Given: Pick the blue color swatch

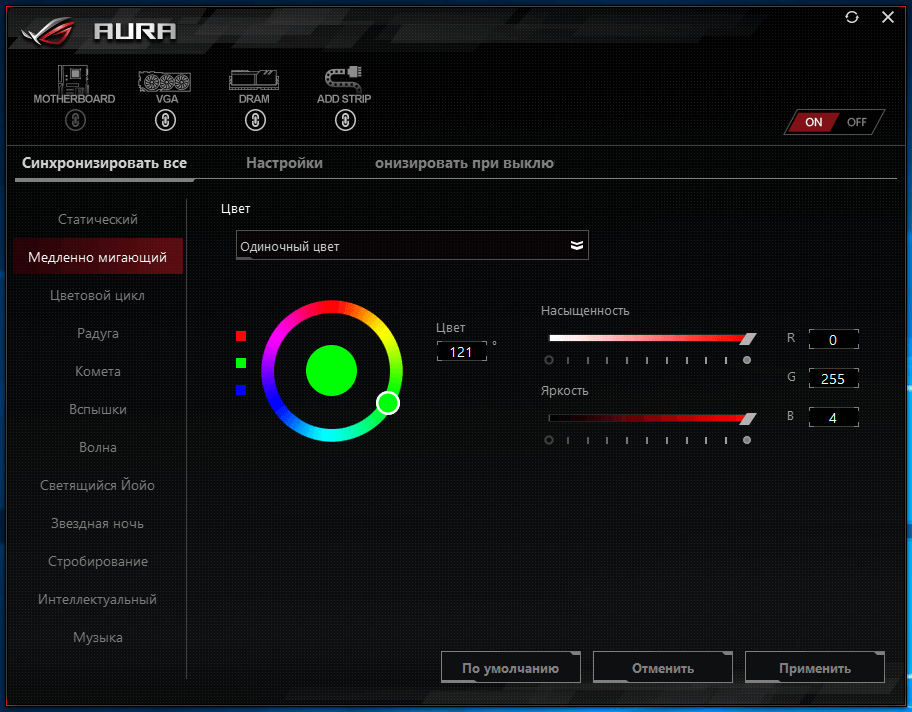Looking at the screenshot, I should pyautogui.click(x=241, y=390).
